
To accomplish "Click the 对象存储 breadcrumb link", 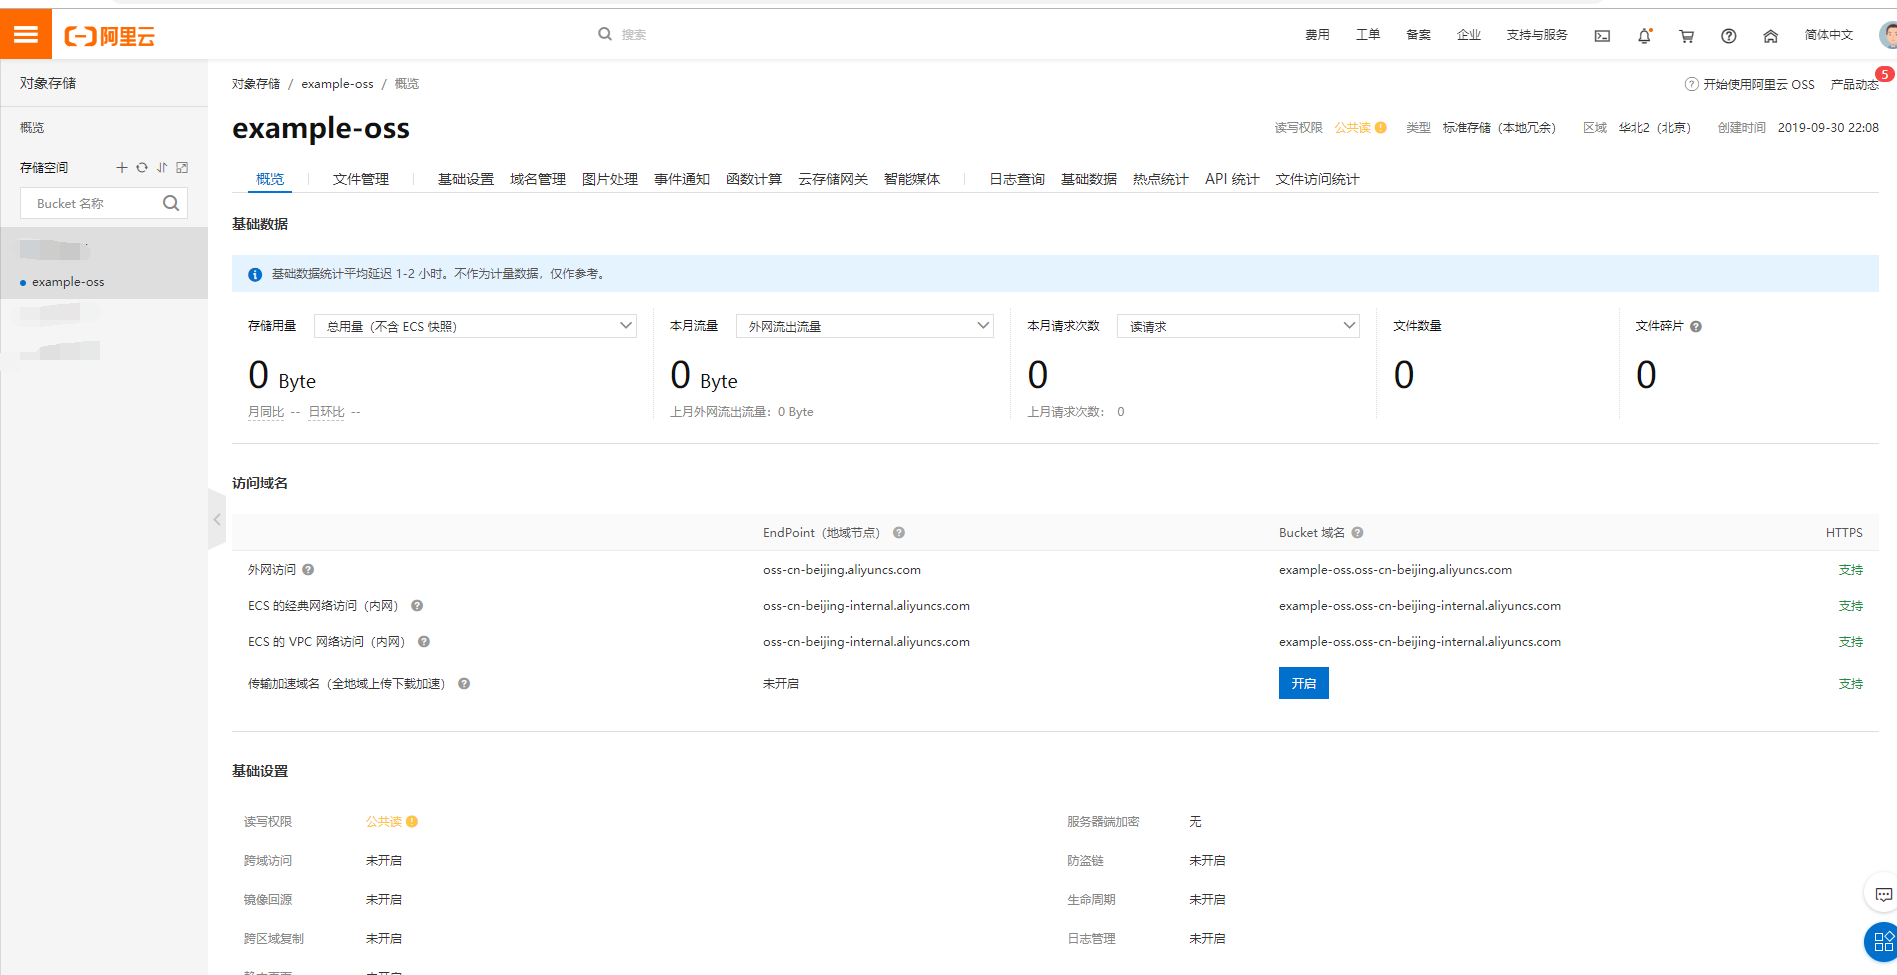I will (256, 84).
